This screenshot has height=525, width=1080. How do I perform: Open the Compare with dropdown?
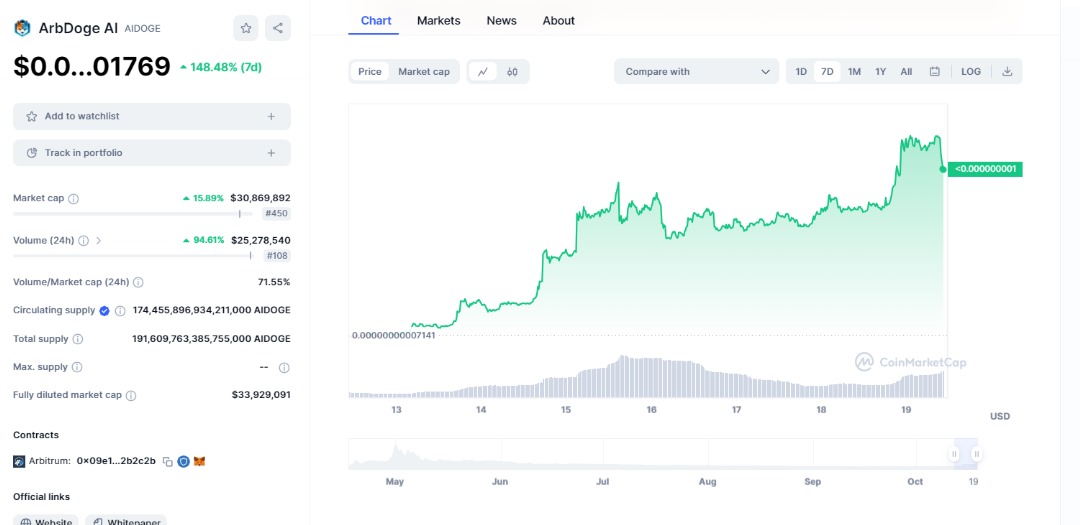(696, 72)
